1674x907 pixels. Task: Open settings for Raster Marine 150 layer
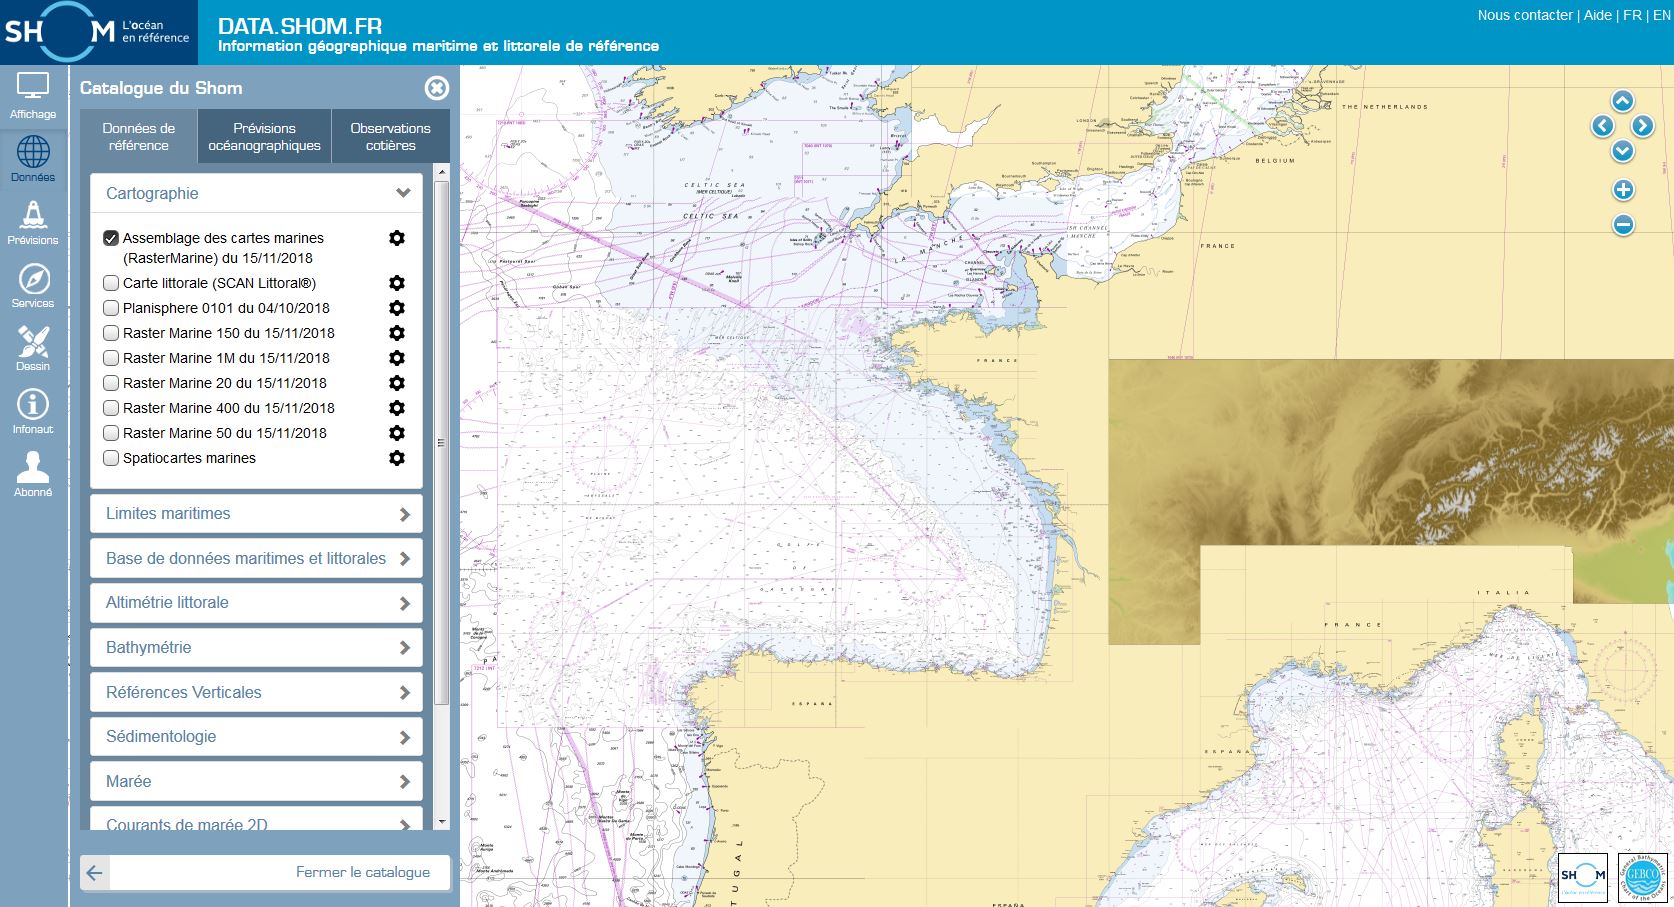[398, 333]
